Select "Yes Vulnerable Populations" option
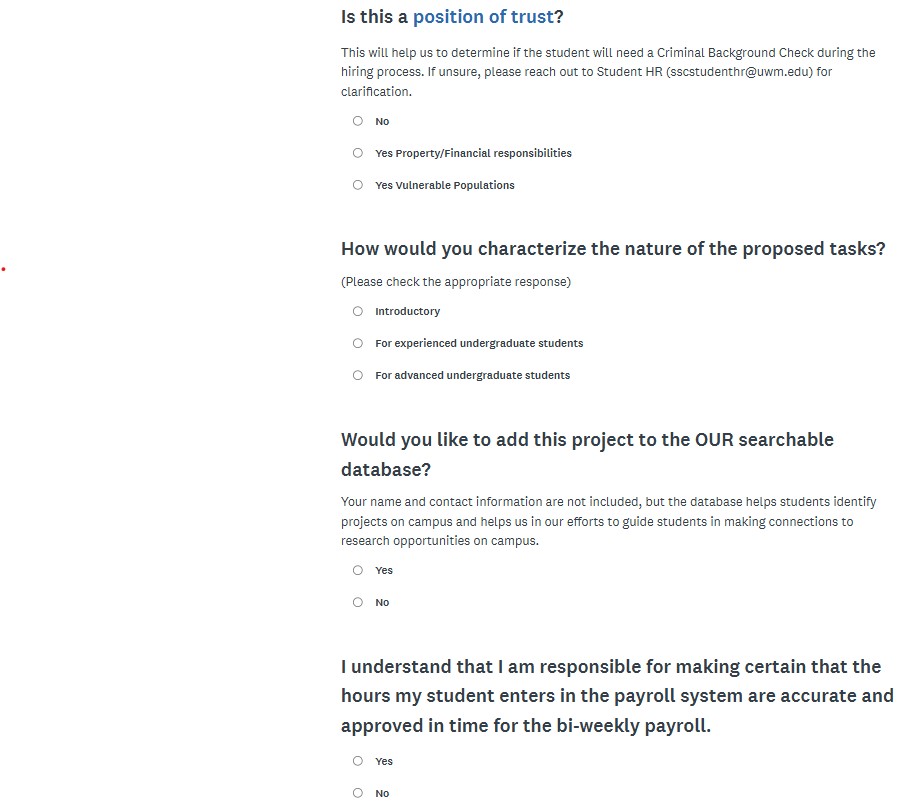The width and height of the screenshot is (910, 811). pyautogui.click(x=357, y=185)
